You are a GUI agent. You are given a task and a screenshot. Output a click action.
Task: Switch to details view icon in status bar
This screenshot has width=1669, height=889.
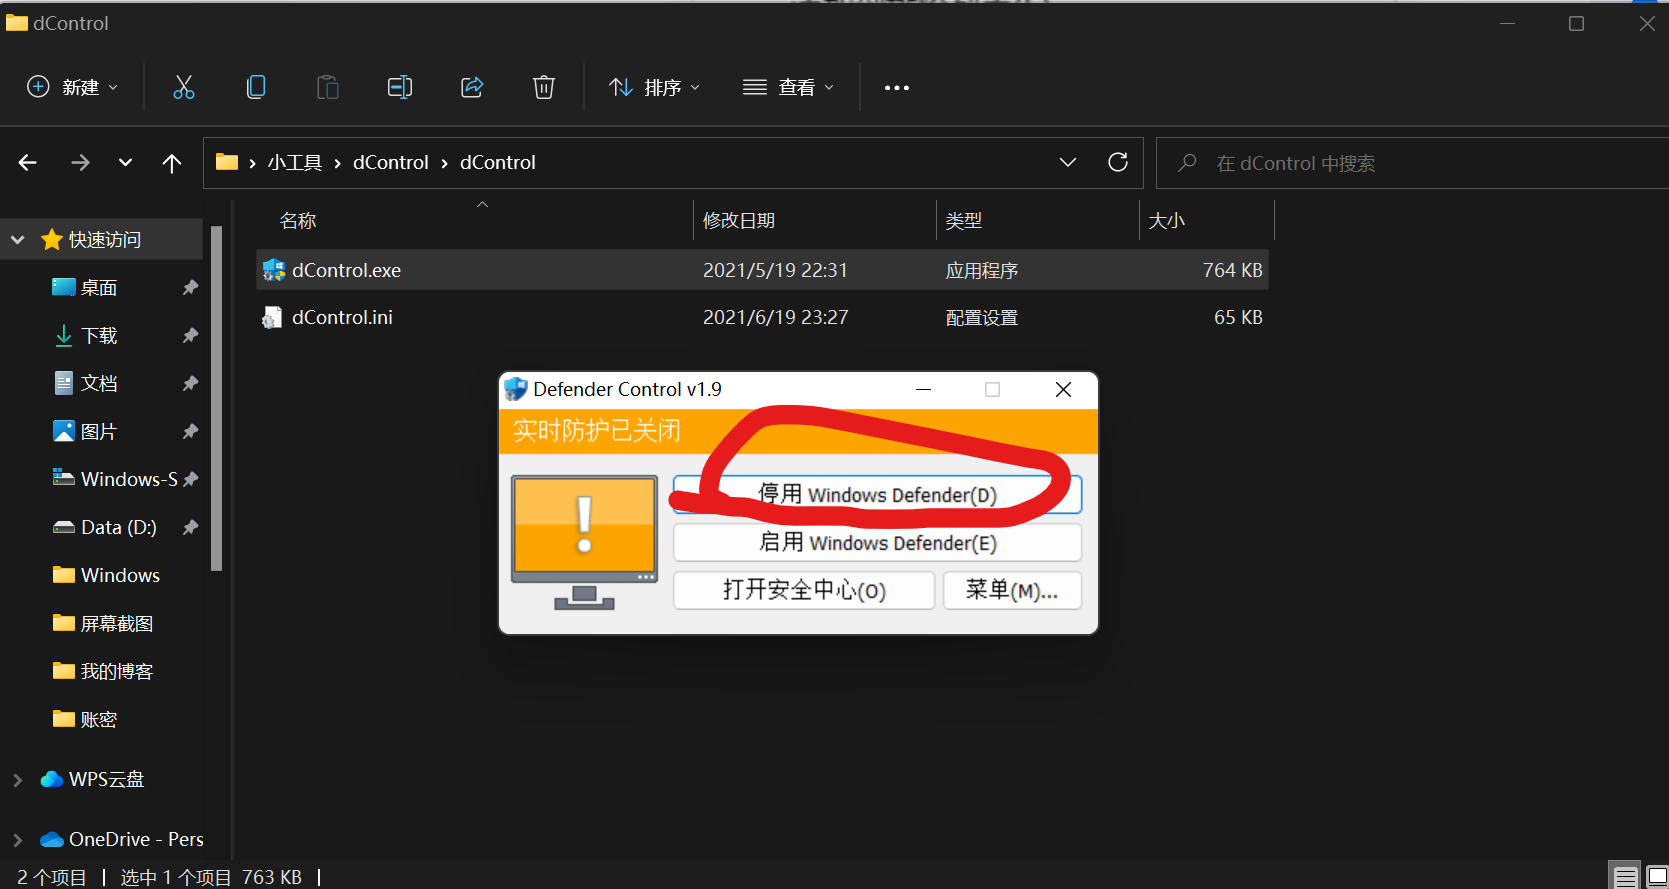pos(1626,877)
